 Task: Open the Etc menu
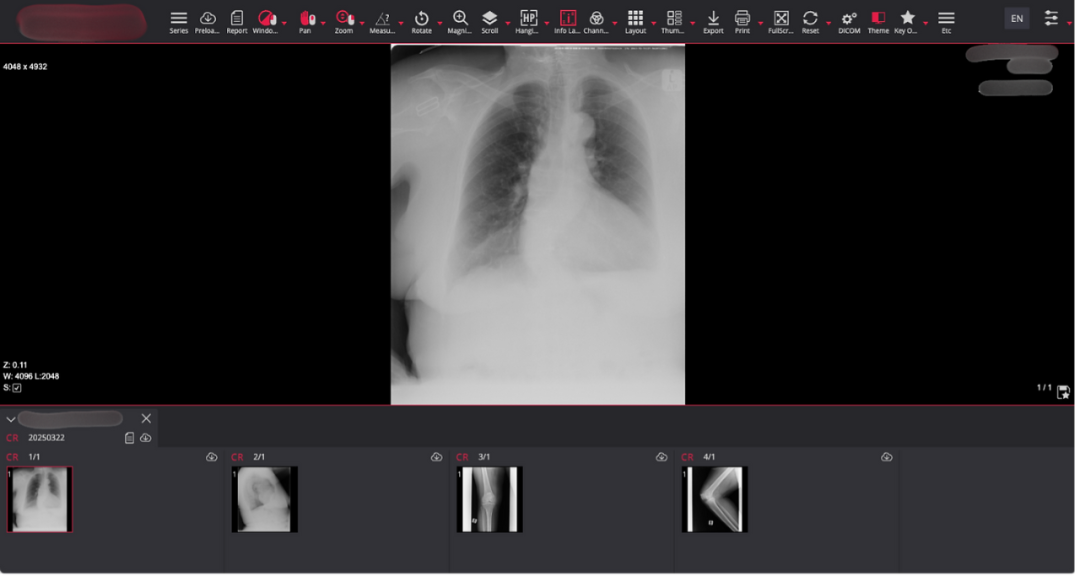click(x=946, y=18)
